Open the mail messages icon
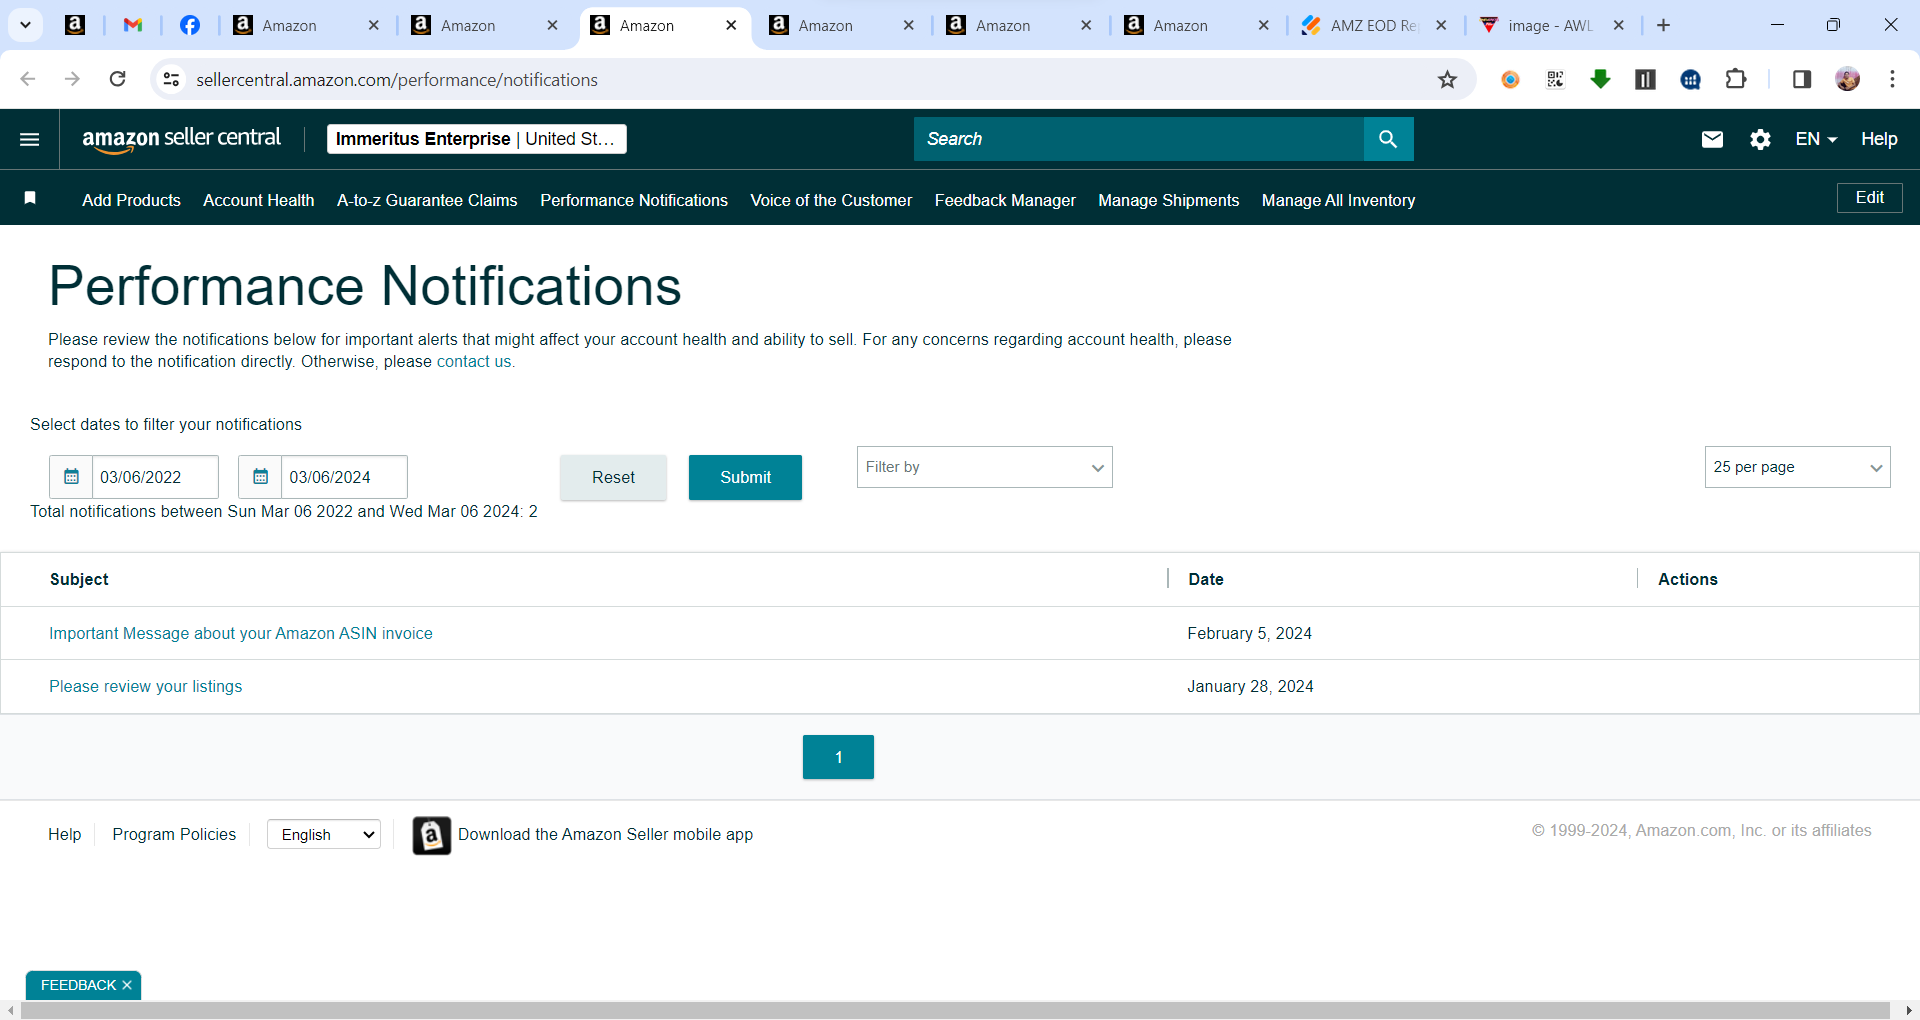The height and width of the screenshot is (1020, 1920). point(1712,139)
